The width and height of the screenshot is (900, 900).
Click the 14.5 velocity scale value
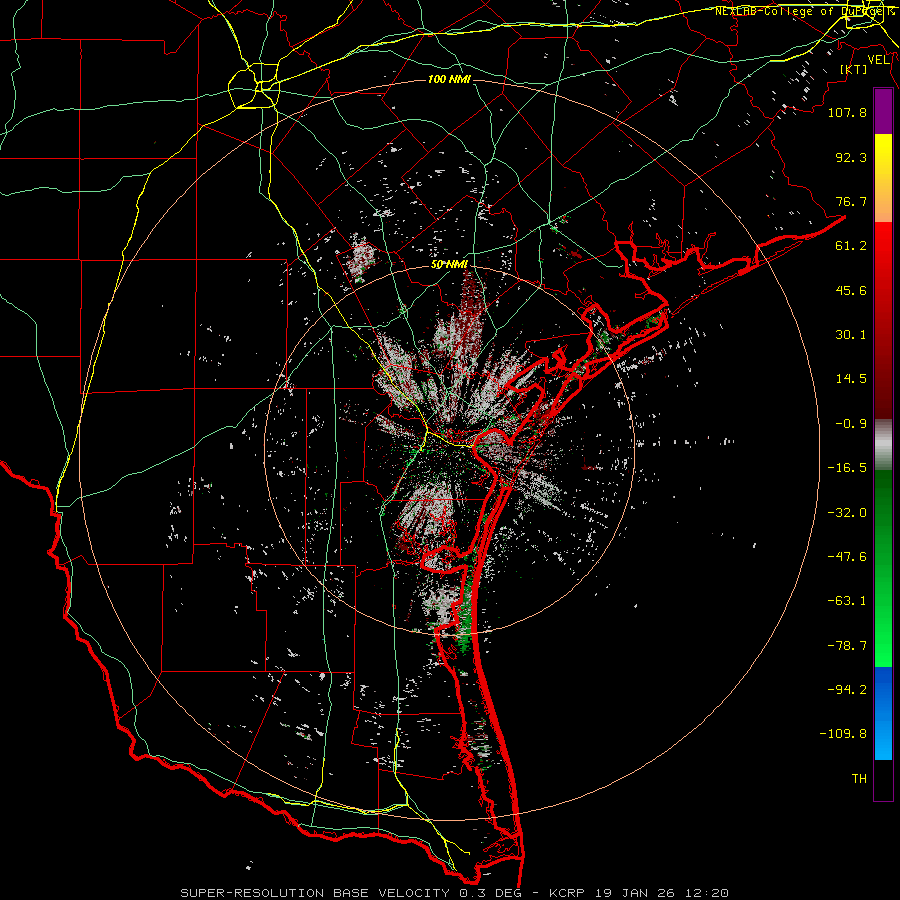pyautogui.click(x=851, y=379)
